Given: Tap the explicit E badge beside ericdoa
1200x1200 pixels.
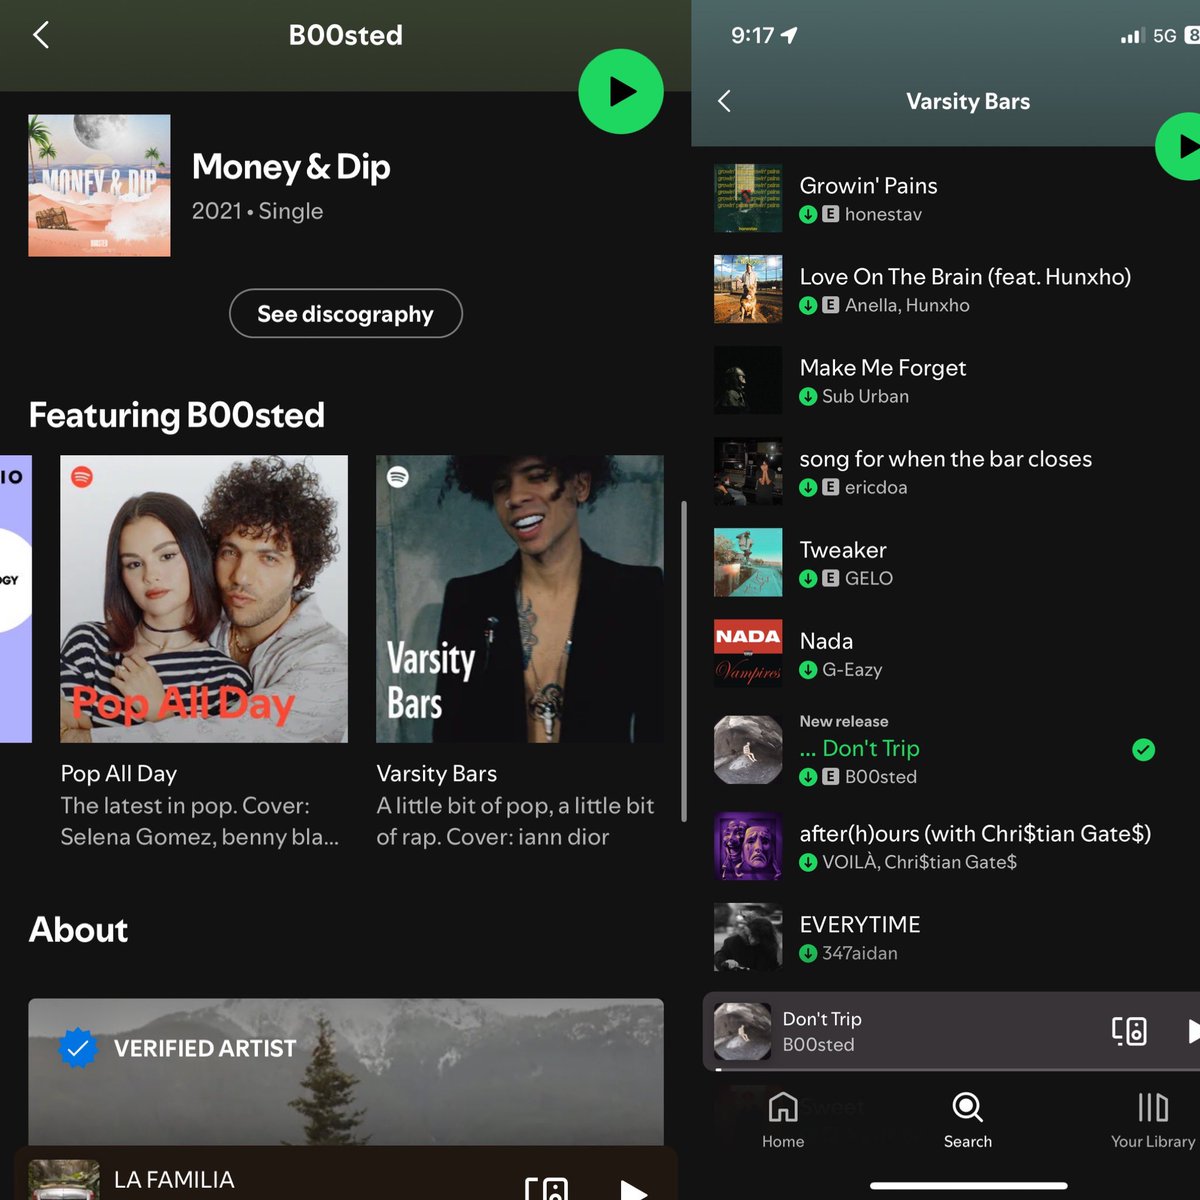Looking at the screenshot, I should click(830, 487).
